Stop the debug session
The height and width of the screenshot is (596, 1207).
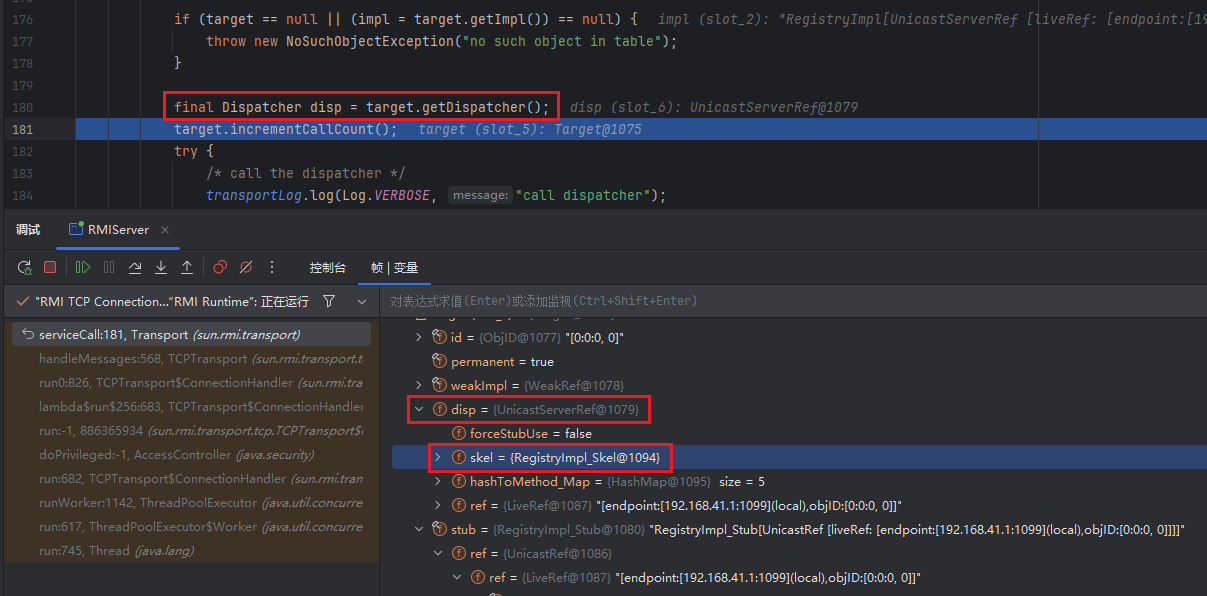click(50, 268)
